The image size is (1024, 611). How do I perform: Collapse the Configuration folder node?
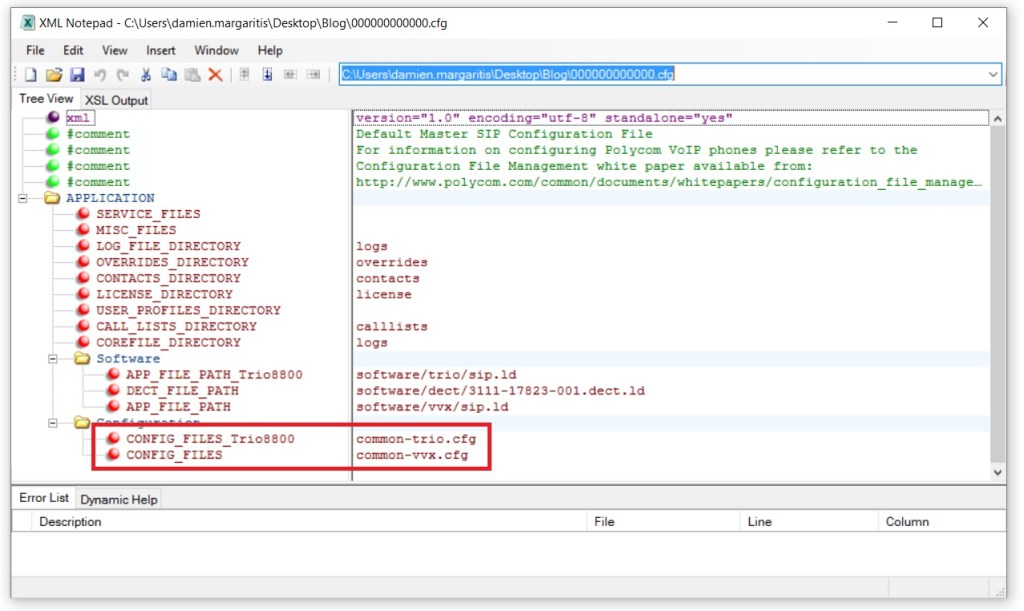pos(53,422)
